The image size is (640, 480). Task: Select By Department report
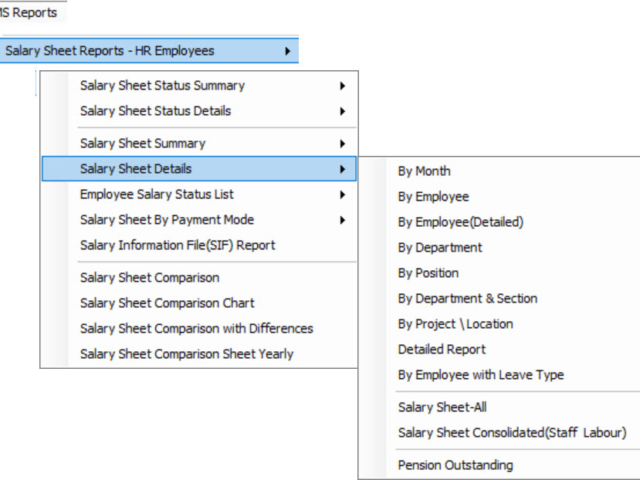coord(440,247)
